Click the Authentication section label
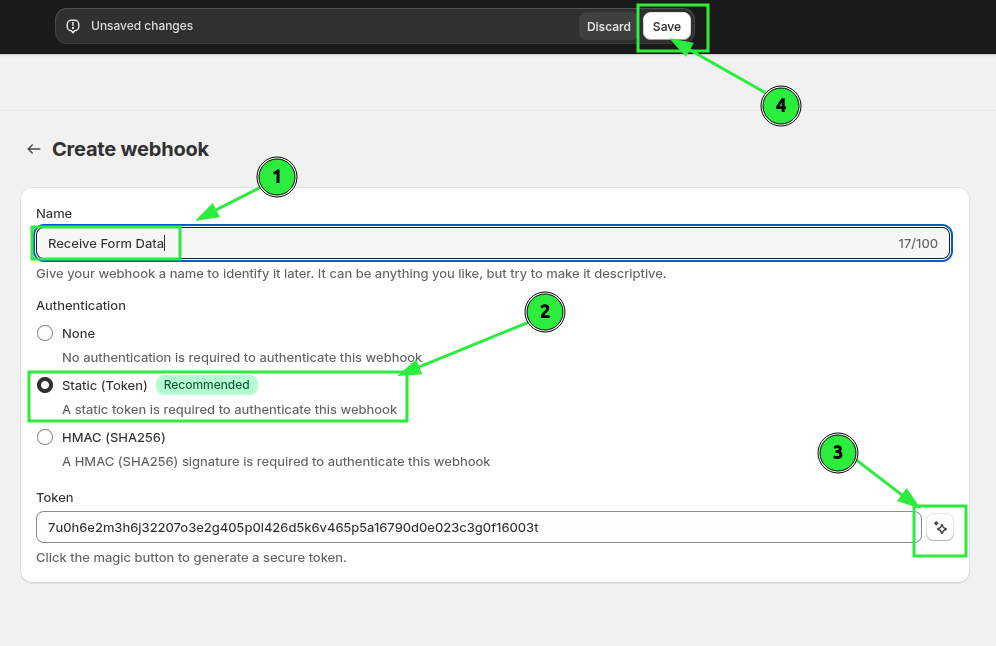Screen dimensions: 996x646 [81, 305]
